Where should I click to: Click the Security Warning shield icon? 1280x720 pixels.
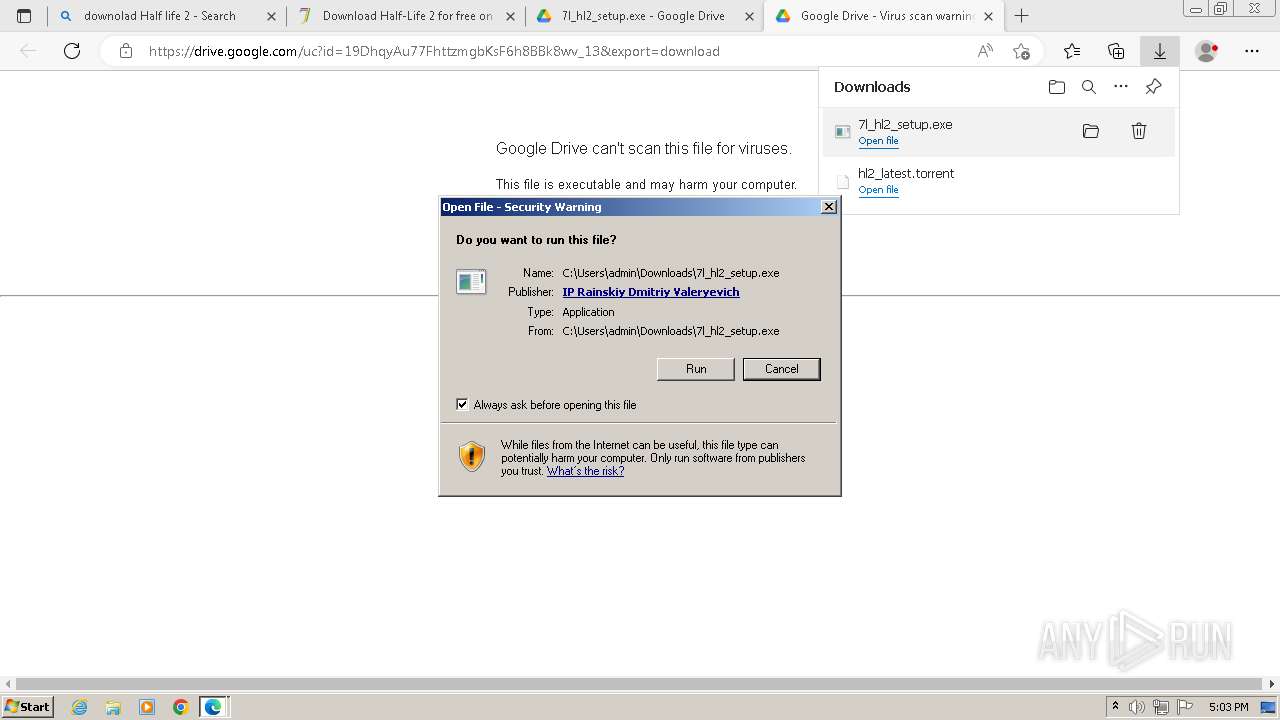(x=472, y=457)
